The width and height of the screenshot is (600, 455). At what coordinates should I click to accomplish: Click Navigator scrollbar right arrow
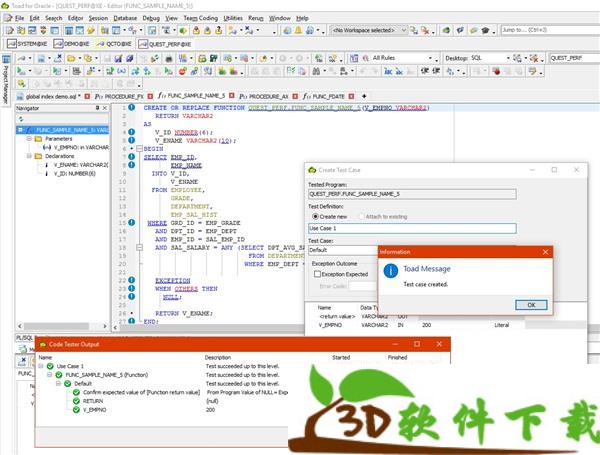105,326
